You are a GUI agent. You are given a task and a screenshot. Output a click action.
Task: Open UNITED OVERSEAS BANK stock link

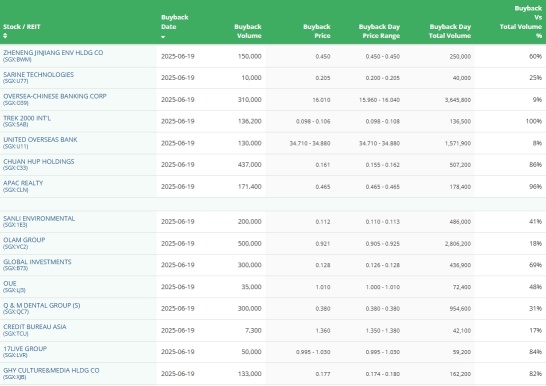40,140
